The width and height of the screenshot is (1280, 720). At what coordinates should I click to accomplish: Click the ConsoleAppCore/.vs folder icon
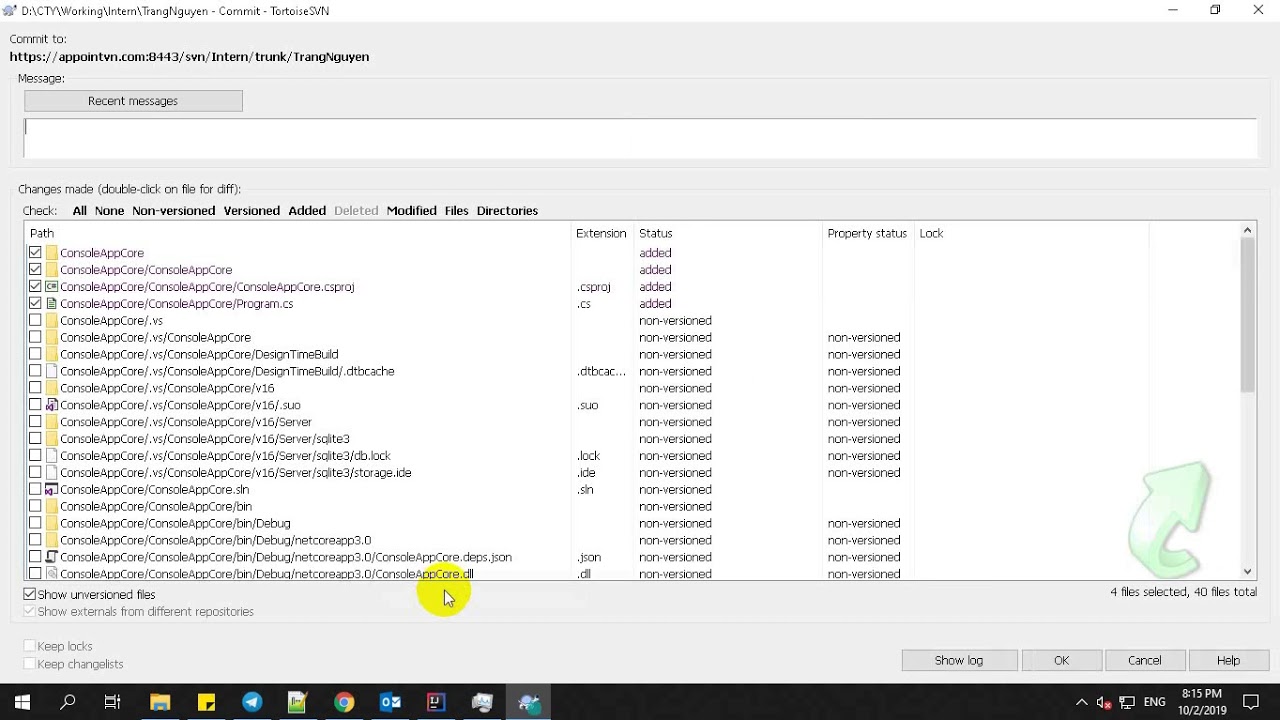[52, 321]
